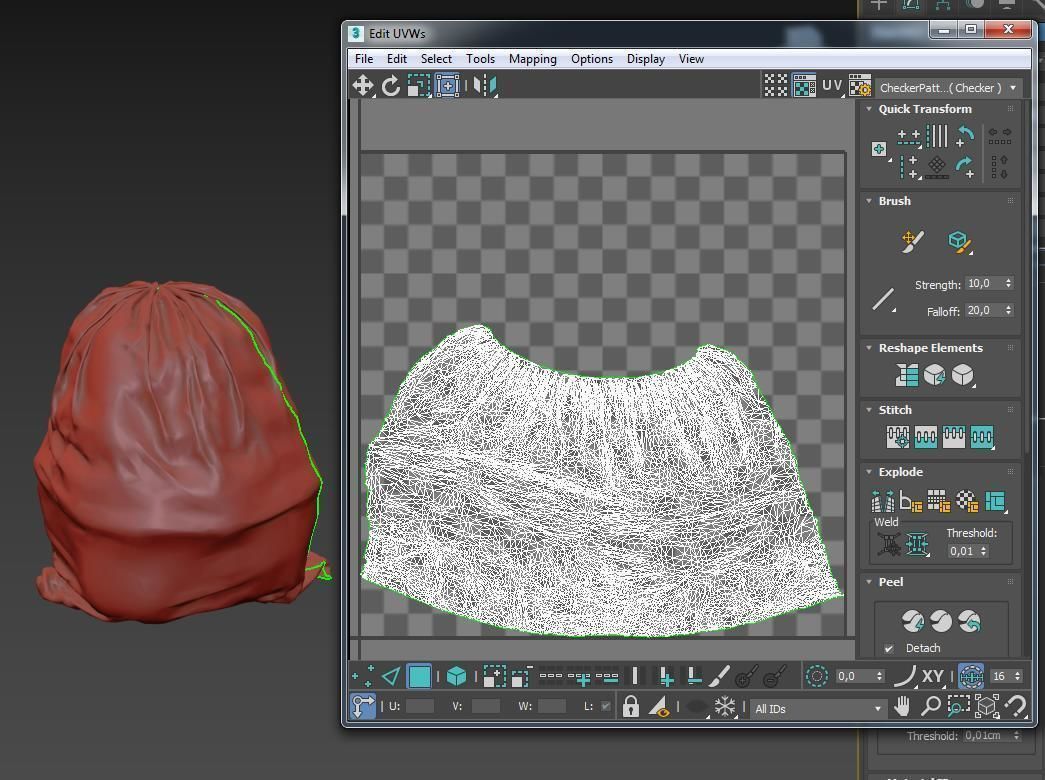
Task: Click Align Horizontally in Quick Transform
Action: pos(908,137)
